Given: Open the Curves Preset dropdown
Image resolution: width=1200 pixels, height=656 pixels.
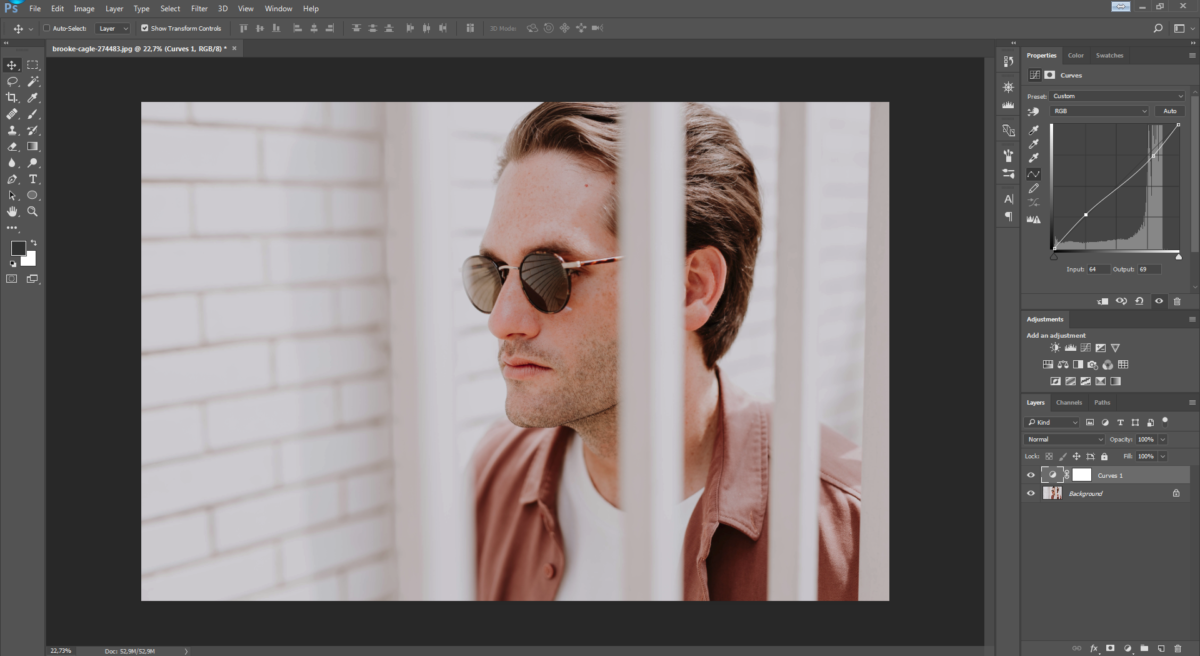Looking at the screenshot, I should point(1116,96).
